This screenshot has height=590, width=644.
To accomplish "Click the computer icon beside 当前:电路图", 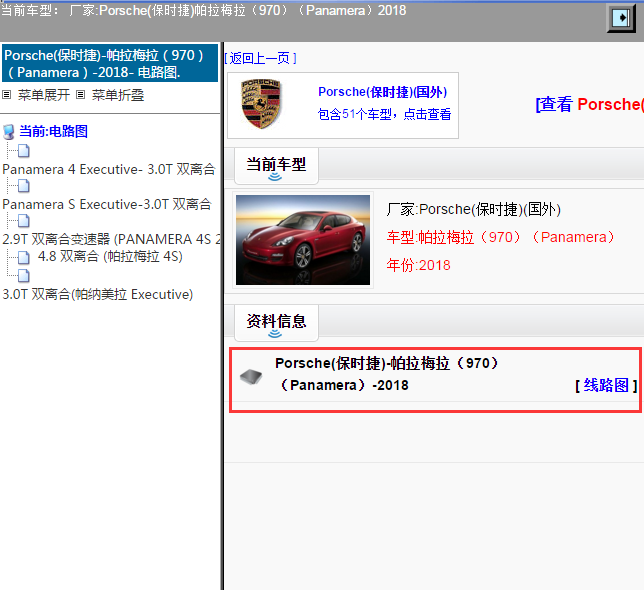I will [x=8, y=132].
